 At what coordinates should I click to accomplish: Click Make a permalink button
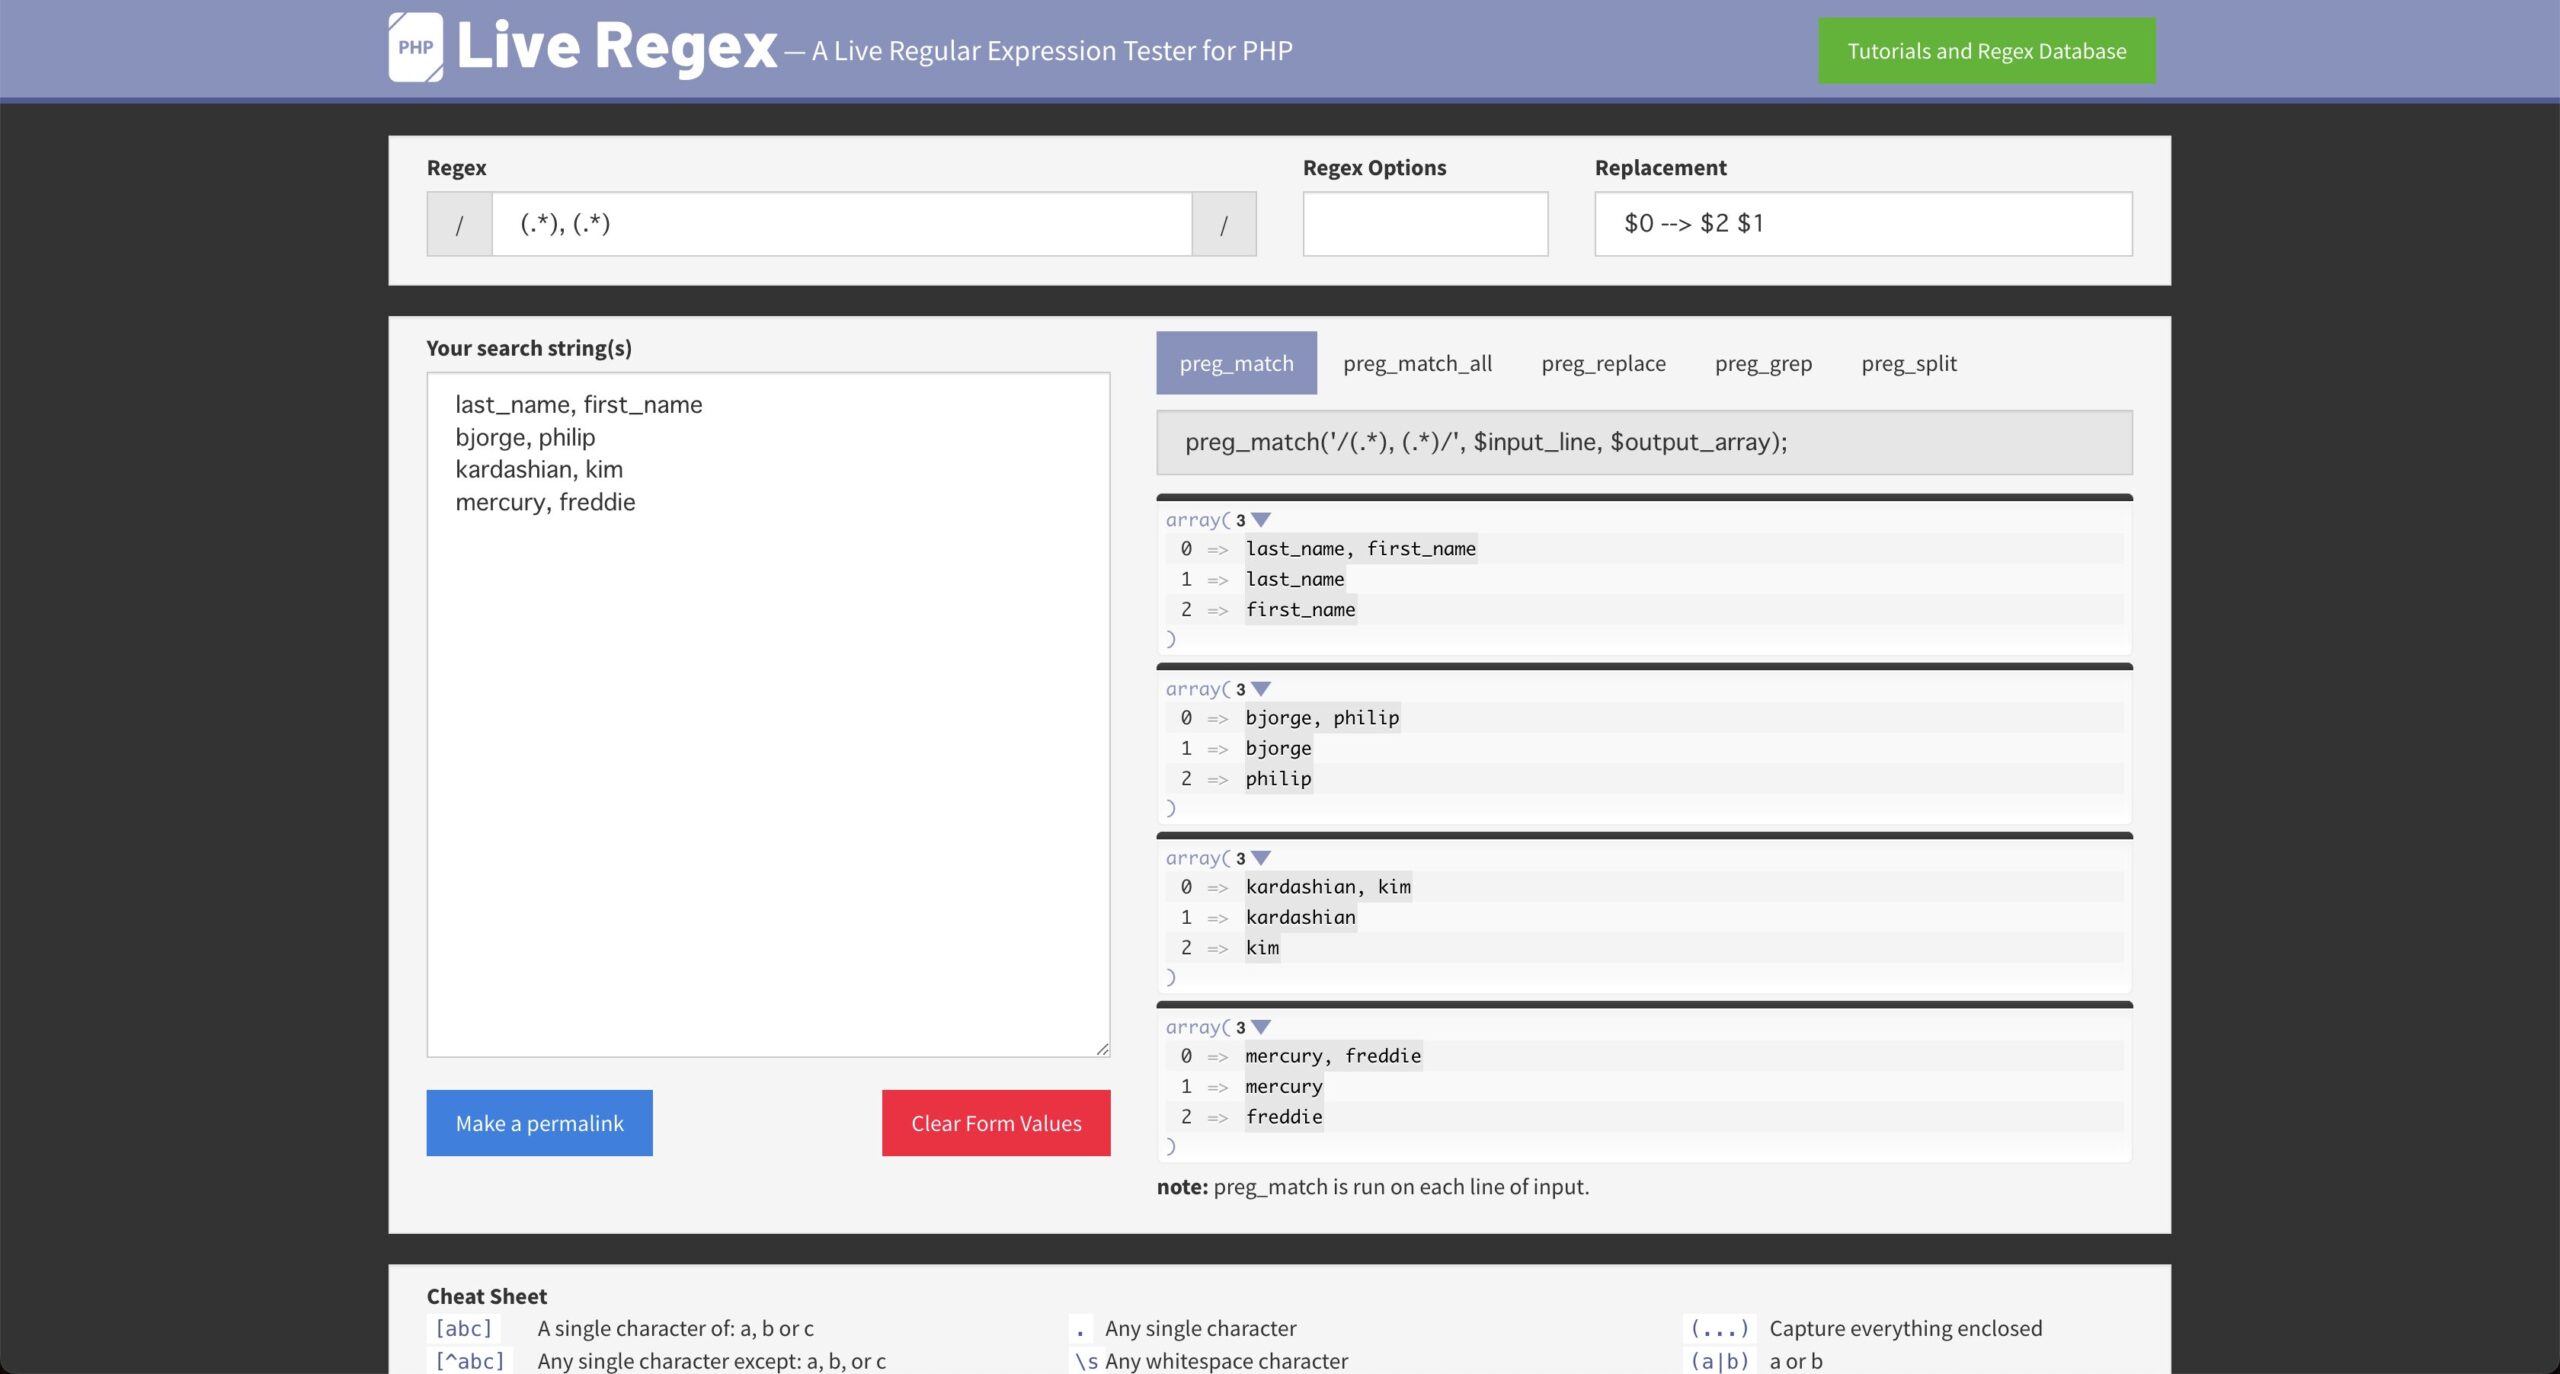[539, 1123]
